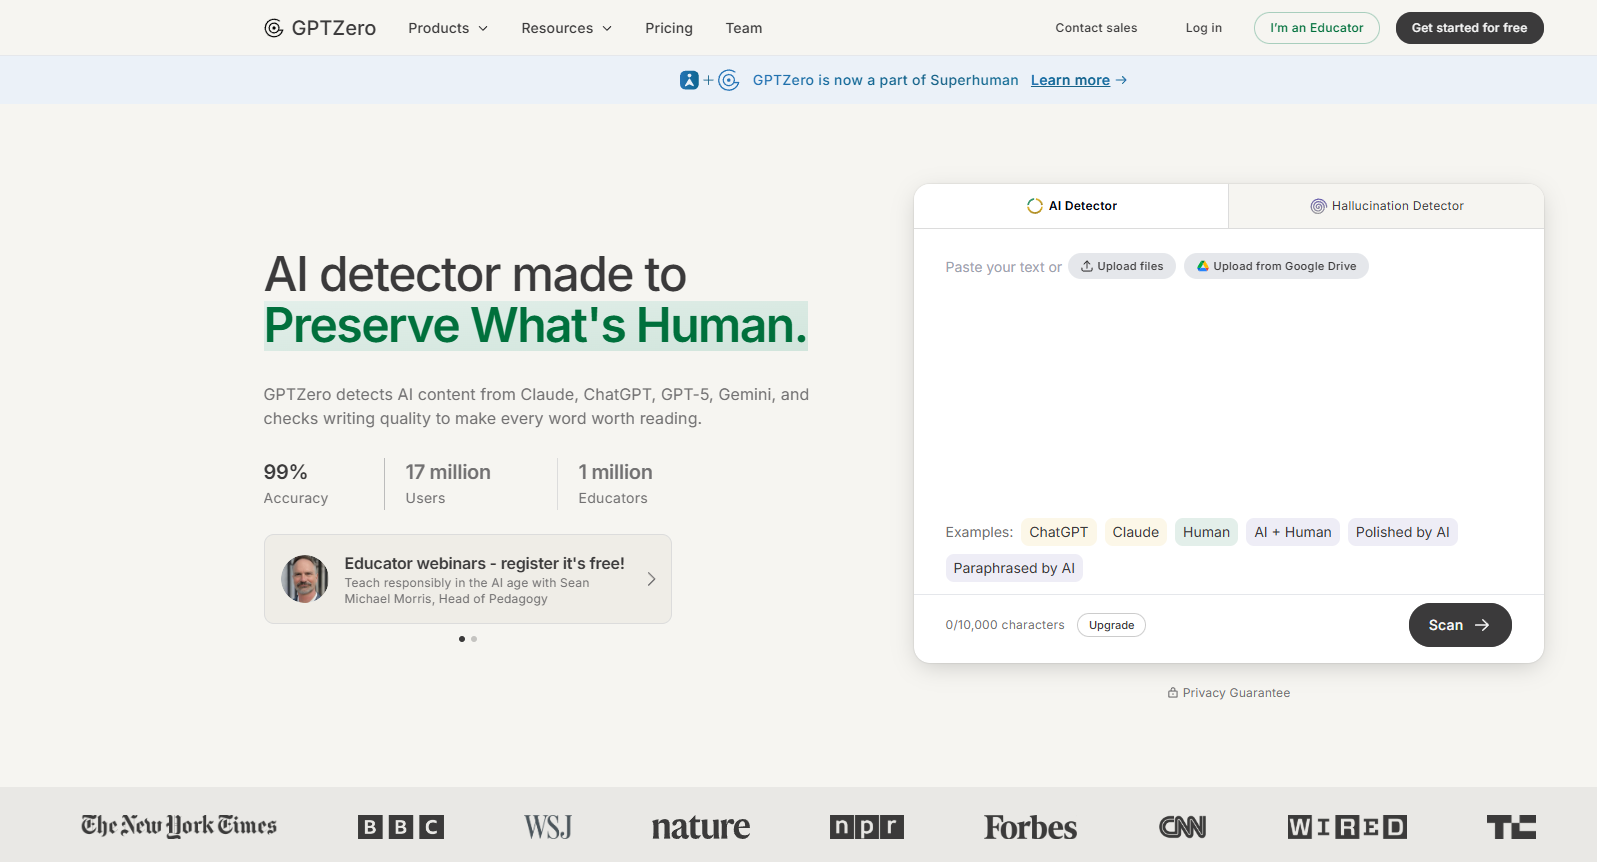The height and width of the screenshot is (862, 1597).
Task: Select the second carousel dot
Action: coord(474,639)
